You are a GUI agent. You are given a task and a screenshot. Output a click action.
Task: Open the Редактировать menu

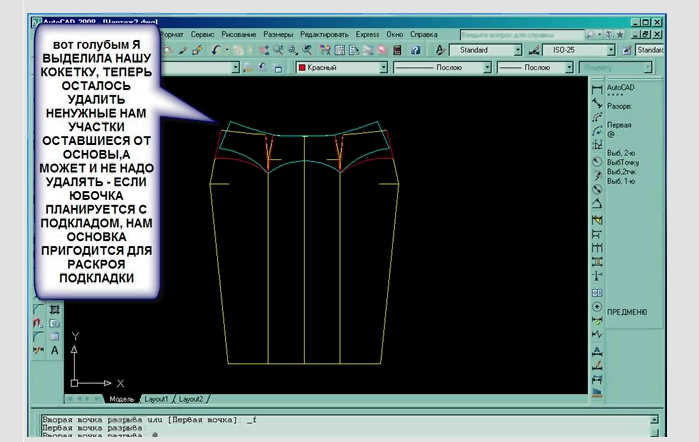pyautogui.click(x=324, y=33)
